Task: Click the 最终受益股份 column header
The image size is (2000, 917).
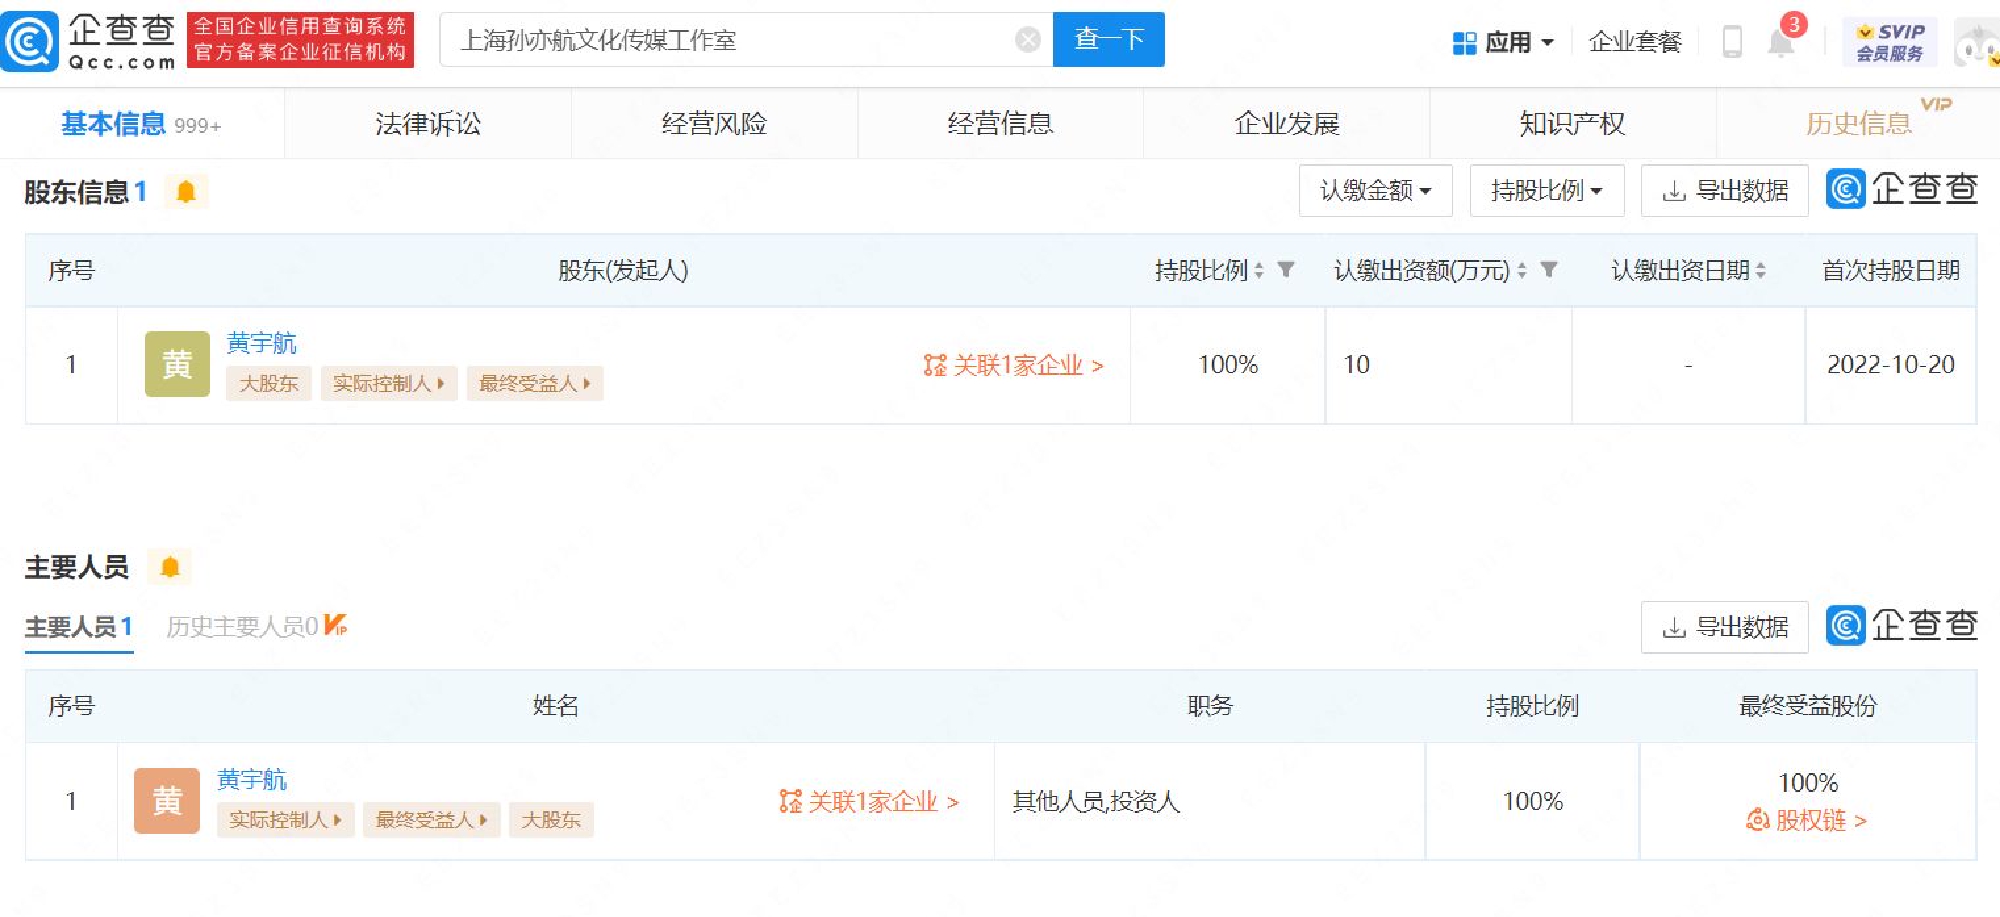Action: [x=1808, y=706]
